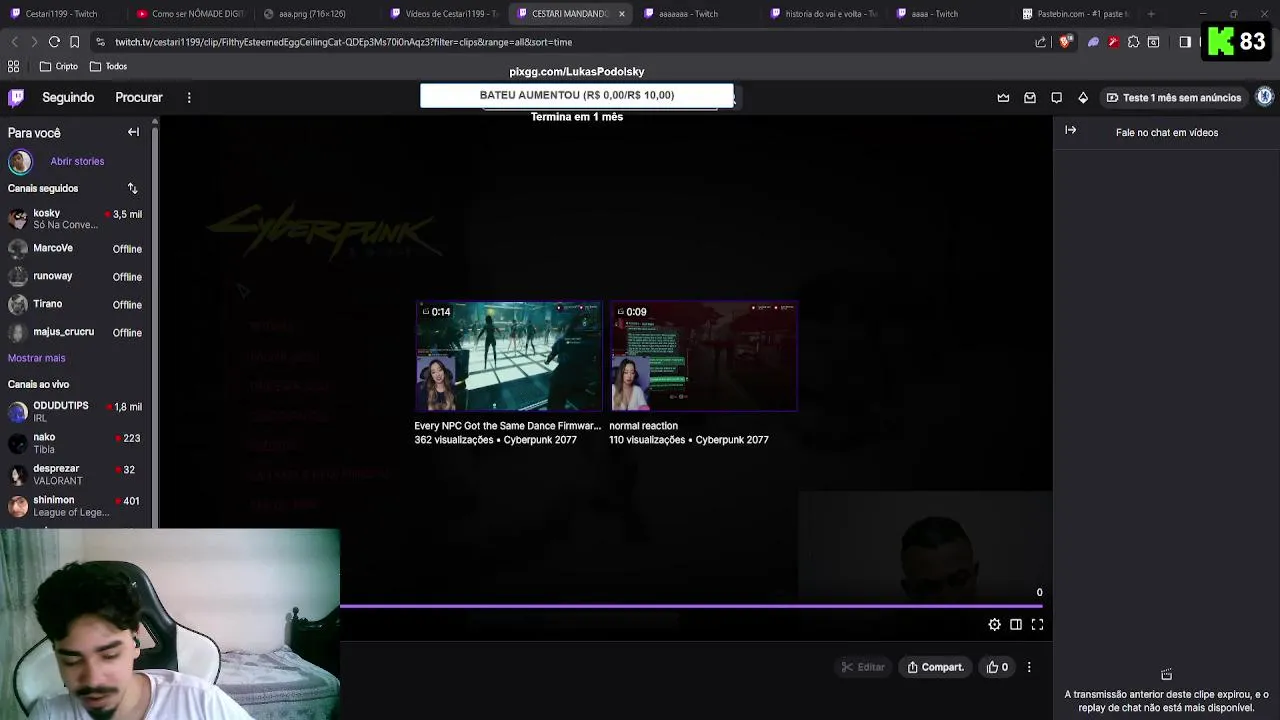This screenshot has width=1280, height=720.
Task: Open kosky followed channel
Action: (x=76, y=219)
